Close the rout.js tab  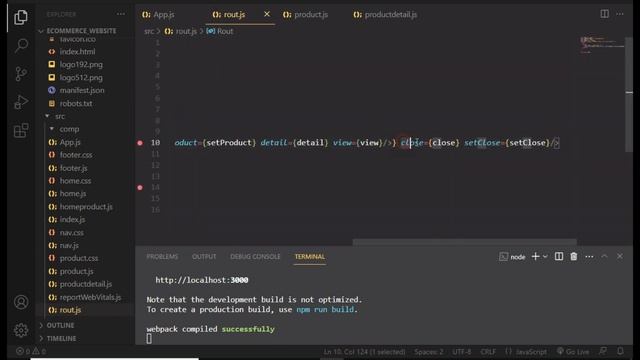267,14
